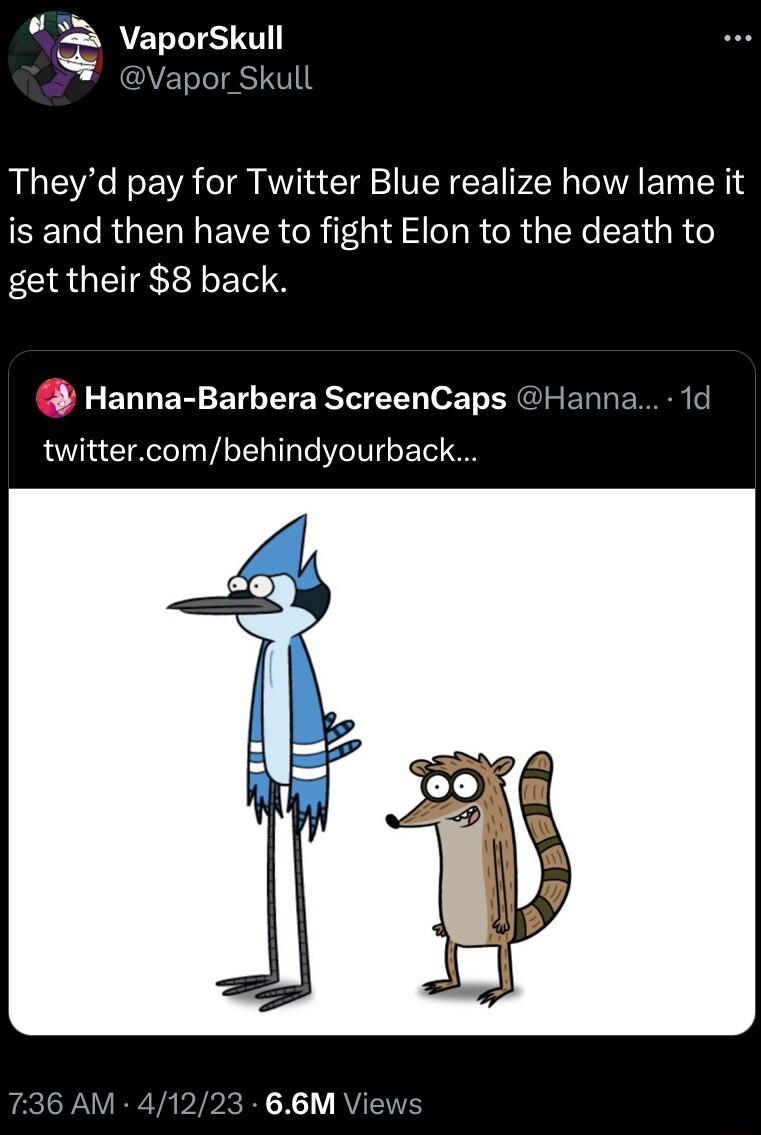Image resolution: width=761 pixels, height=1135 pixels.
Task: Open the tweet options via the ellipsis icon
Action: [x=737, y=38]
